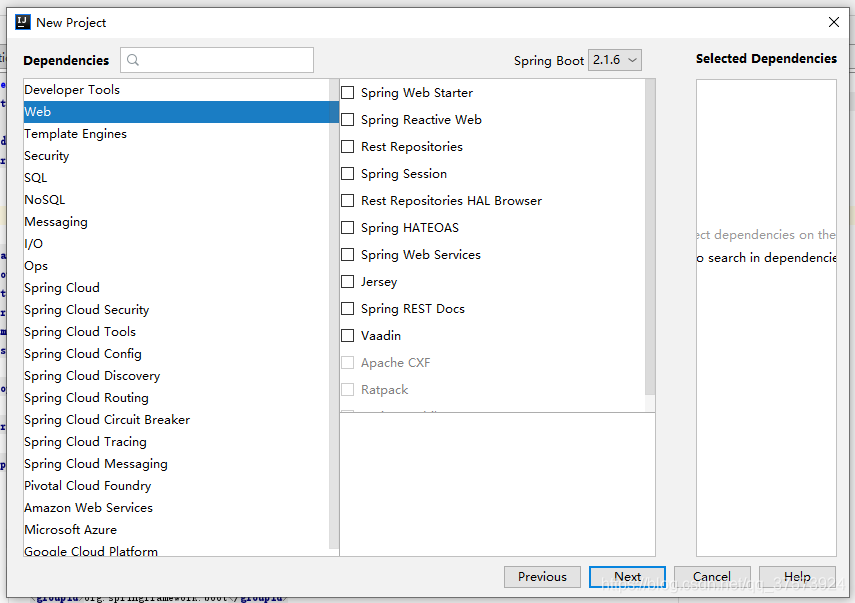
Task: Open Template Engines category
Action: click(177, 134)
